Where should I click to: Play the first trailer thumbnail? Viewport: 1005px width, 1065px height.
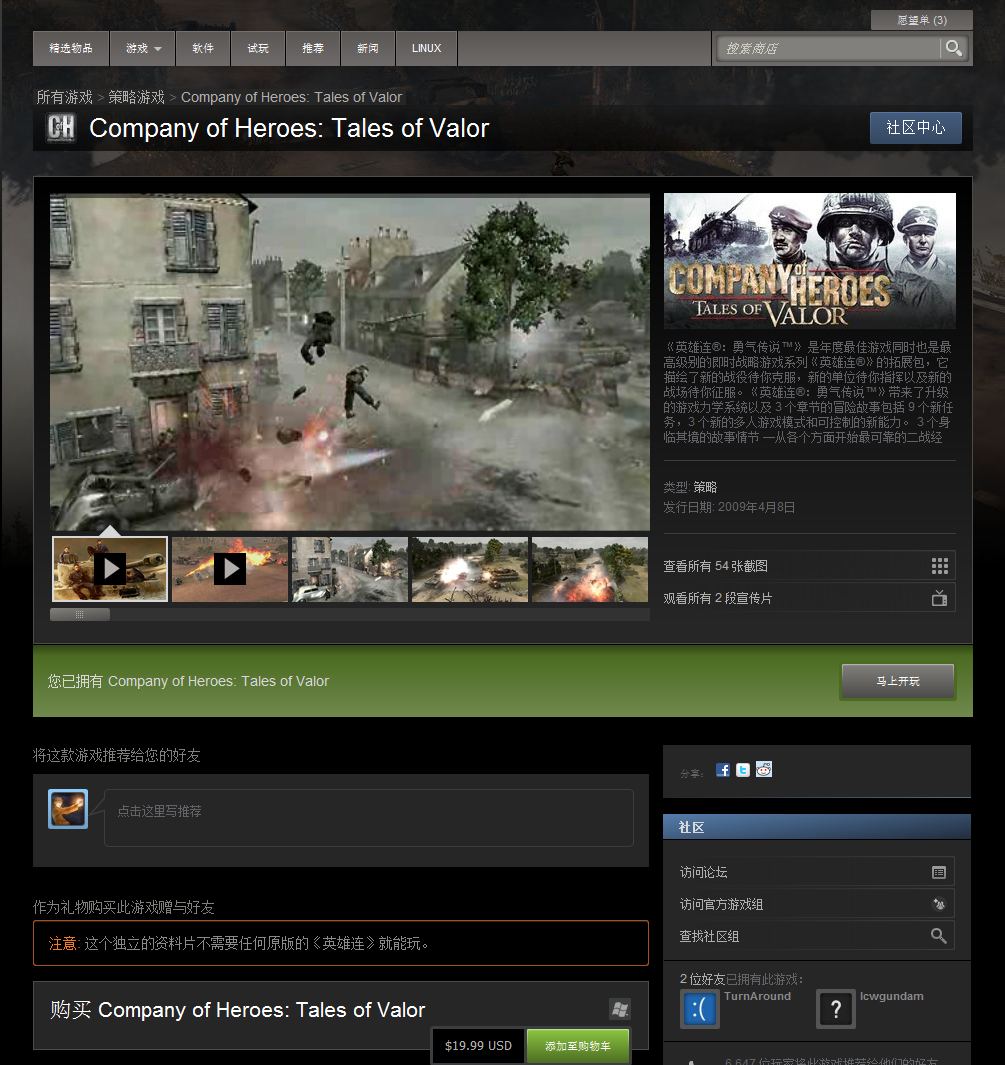coord(110,569)
